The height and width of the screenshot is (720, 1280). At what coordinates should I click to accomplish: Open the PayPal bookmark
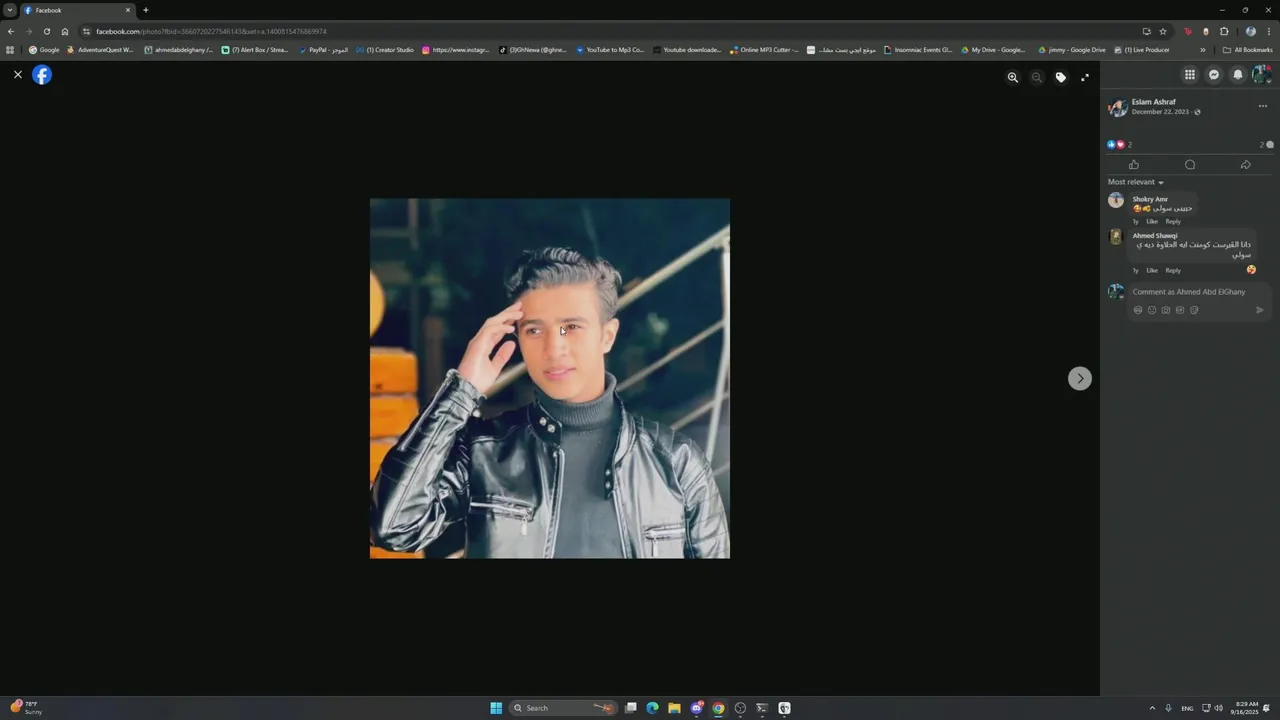click(x=323, y=50)
